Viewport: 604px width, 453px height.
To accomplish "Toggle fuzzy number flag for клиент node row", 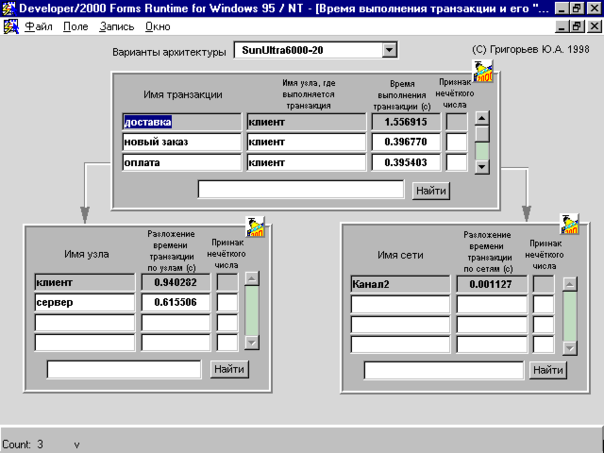I will click(227, 282).
